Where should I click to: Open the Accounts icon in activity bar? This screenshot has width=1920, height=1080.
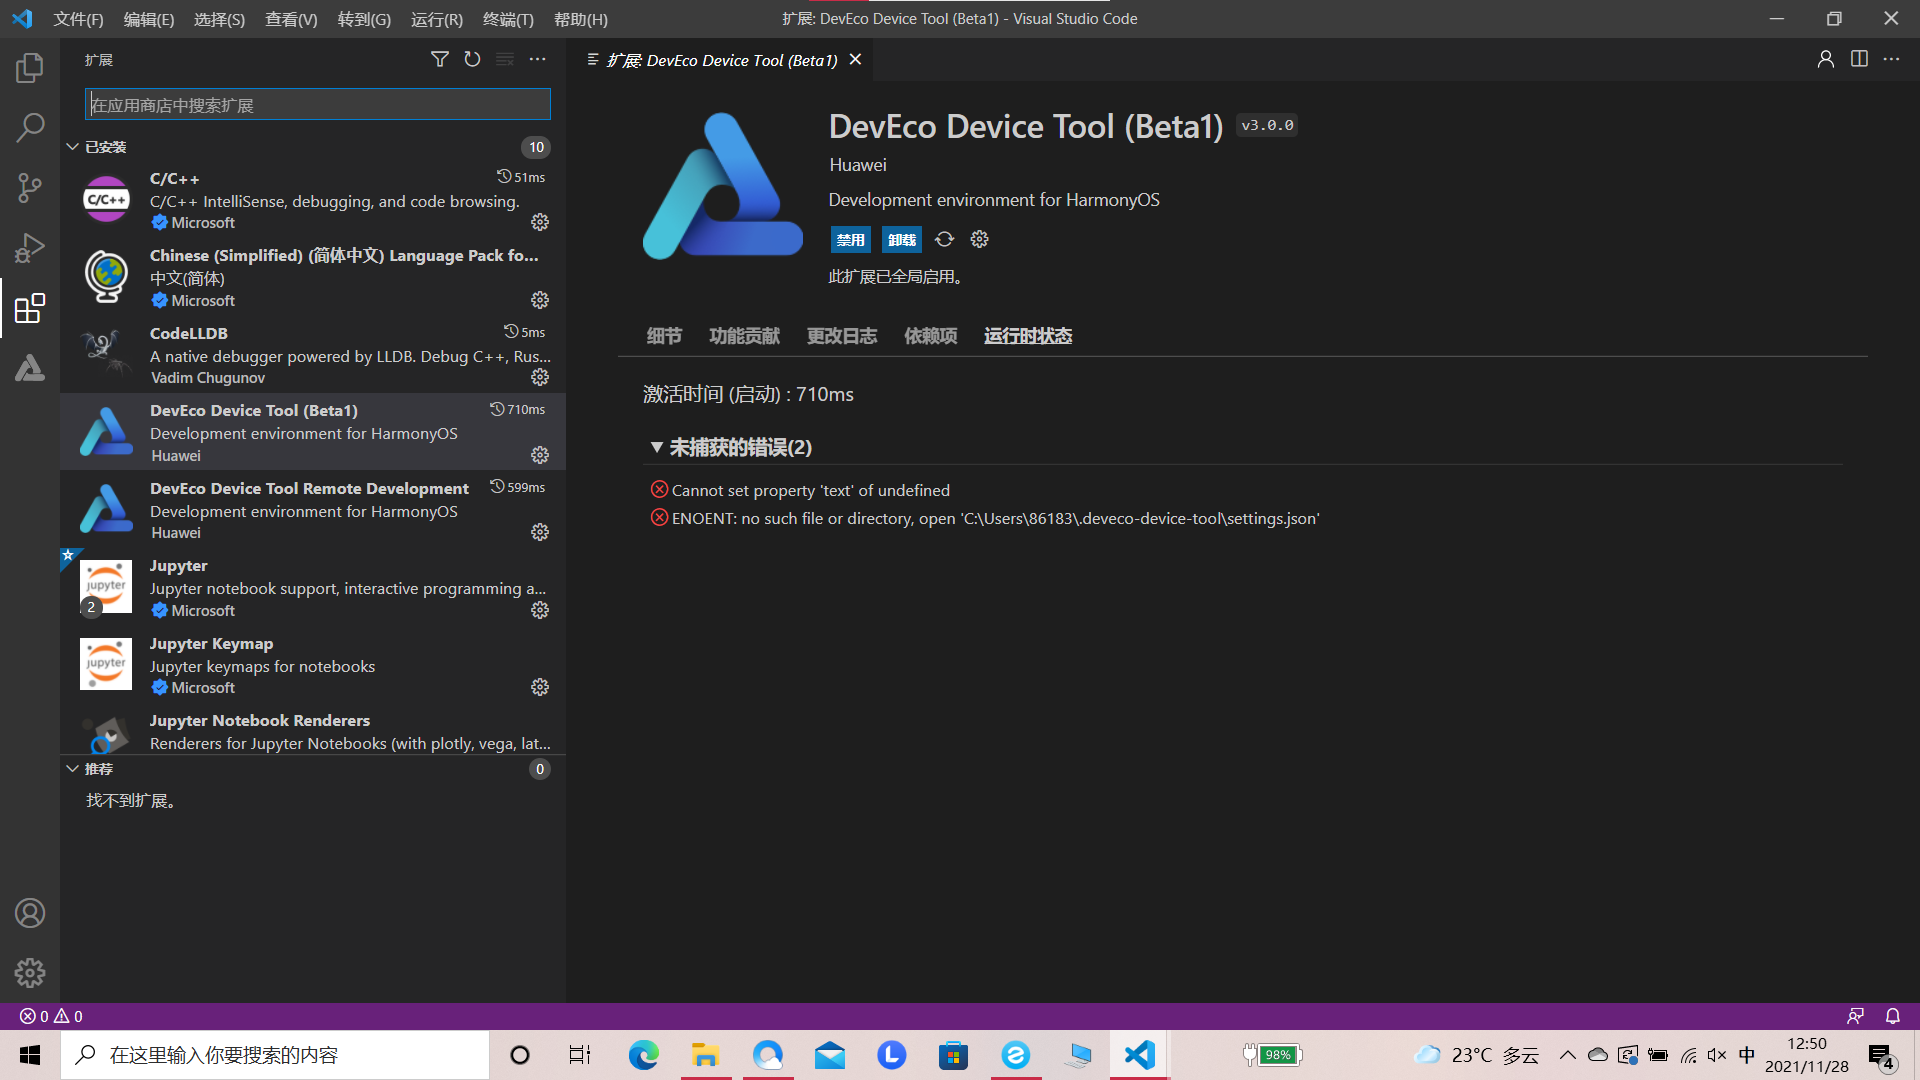click(30, 913)
